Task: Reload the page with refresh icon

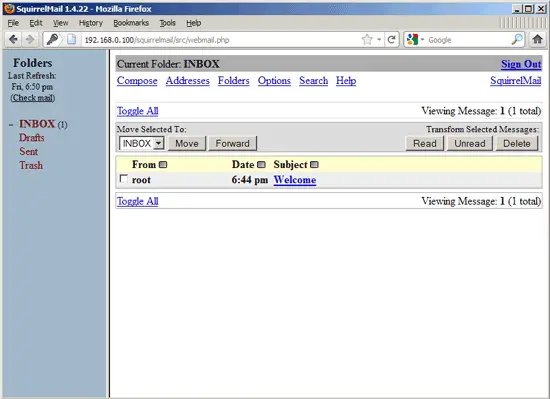Action: [391, 40]
